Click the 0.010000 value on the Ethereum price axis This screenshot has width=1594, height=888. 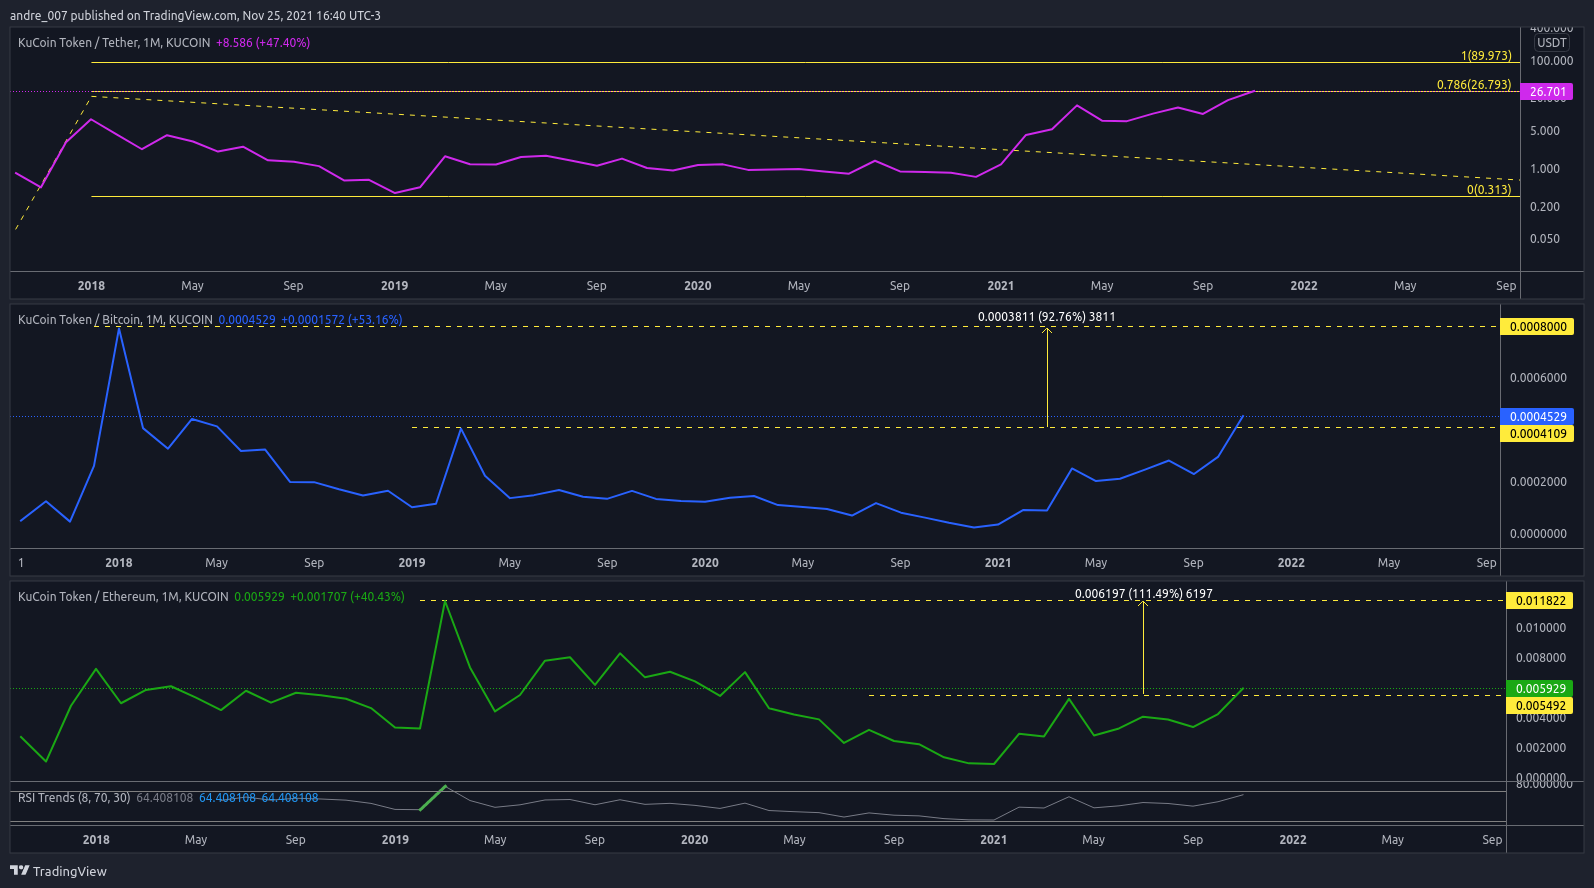pos(1541,628)
